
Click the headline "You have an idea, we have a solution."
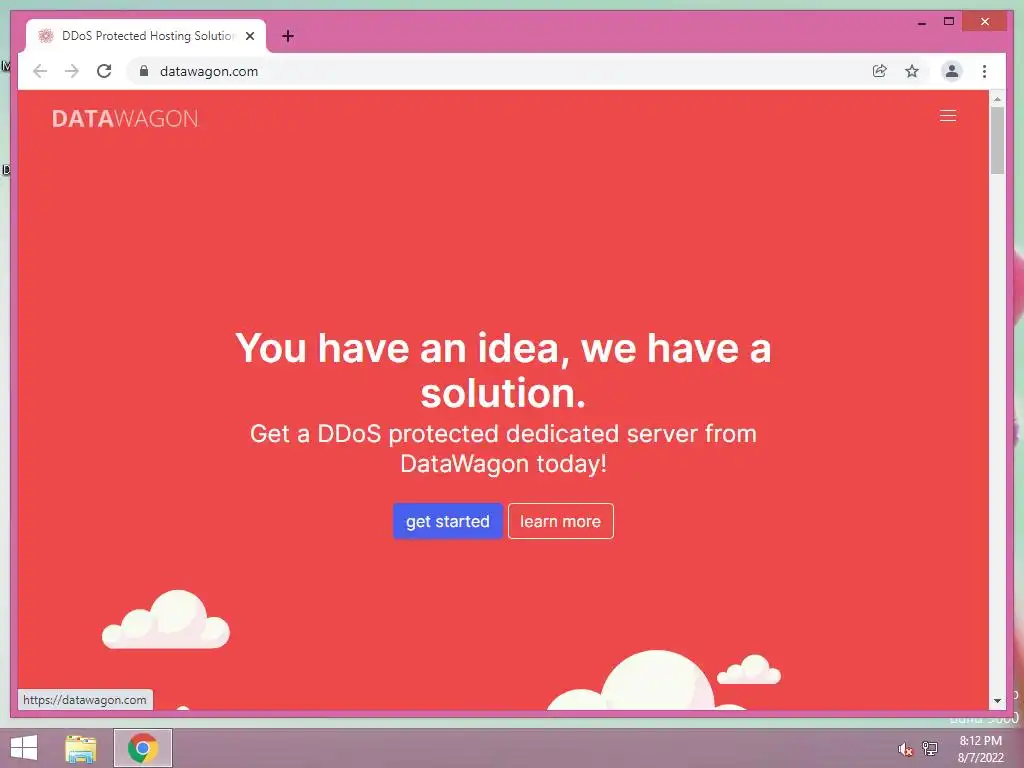503,370
